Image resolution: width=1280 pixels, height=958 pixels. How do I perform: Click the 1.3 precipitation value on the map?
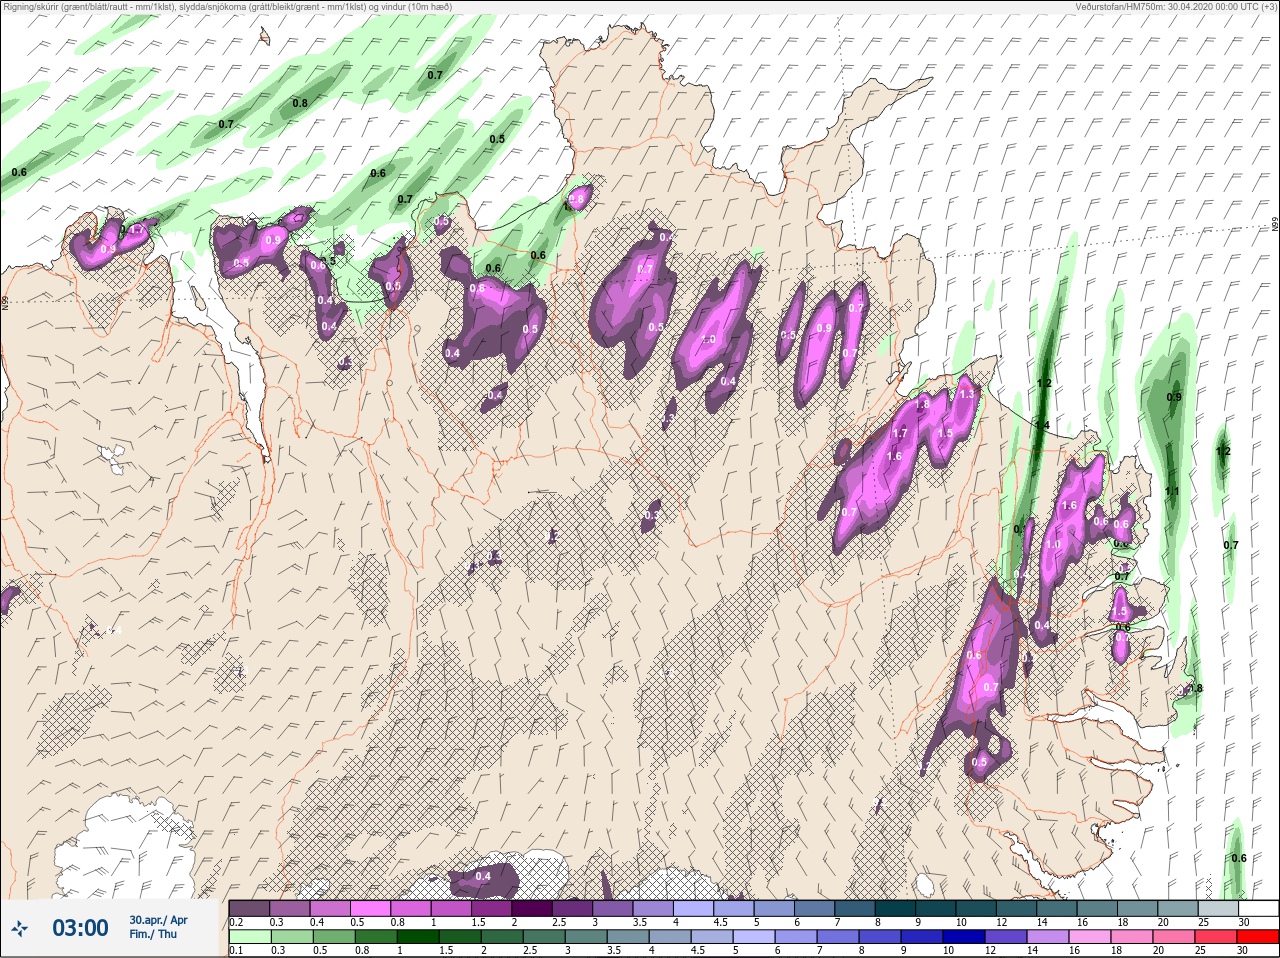pyautogui.click(x=966, y=394)
